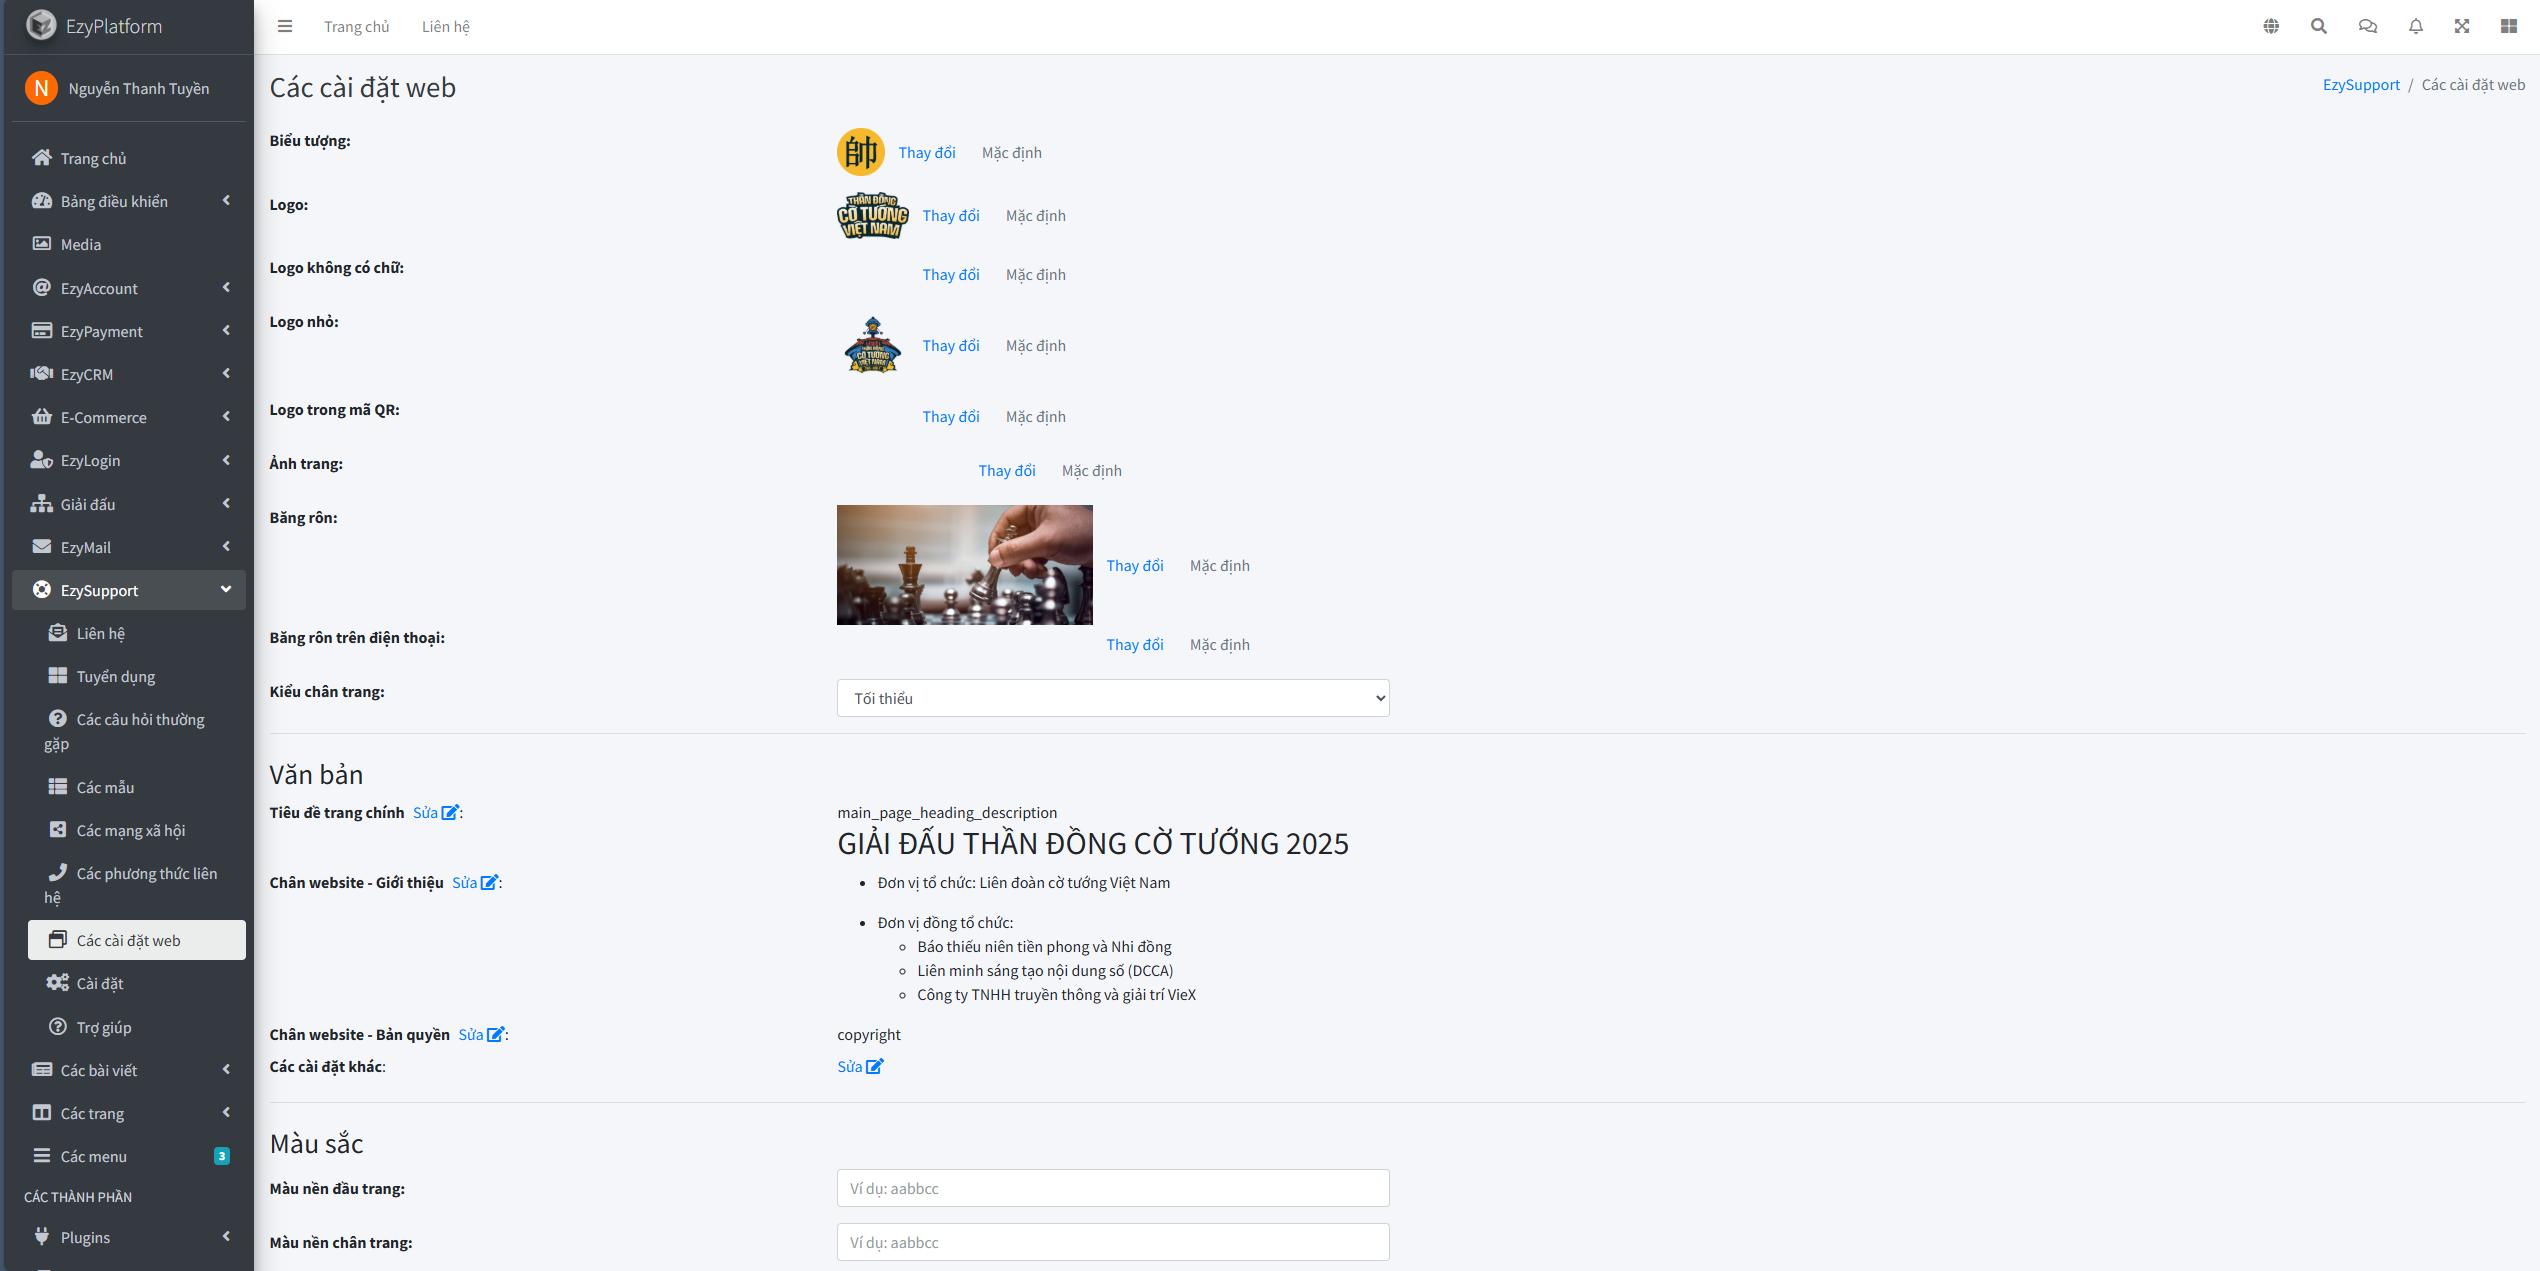Image resolution: width=2540 pixels, height=1271 pixels.
Task: Click the hamburger sidebar toggle icon
Action: coord(285,26)
